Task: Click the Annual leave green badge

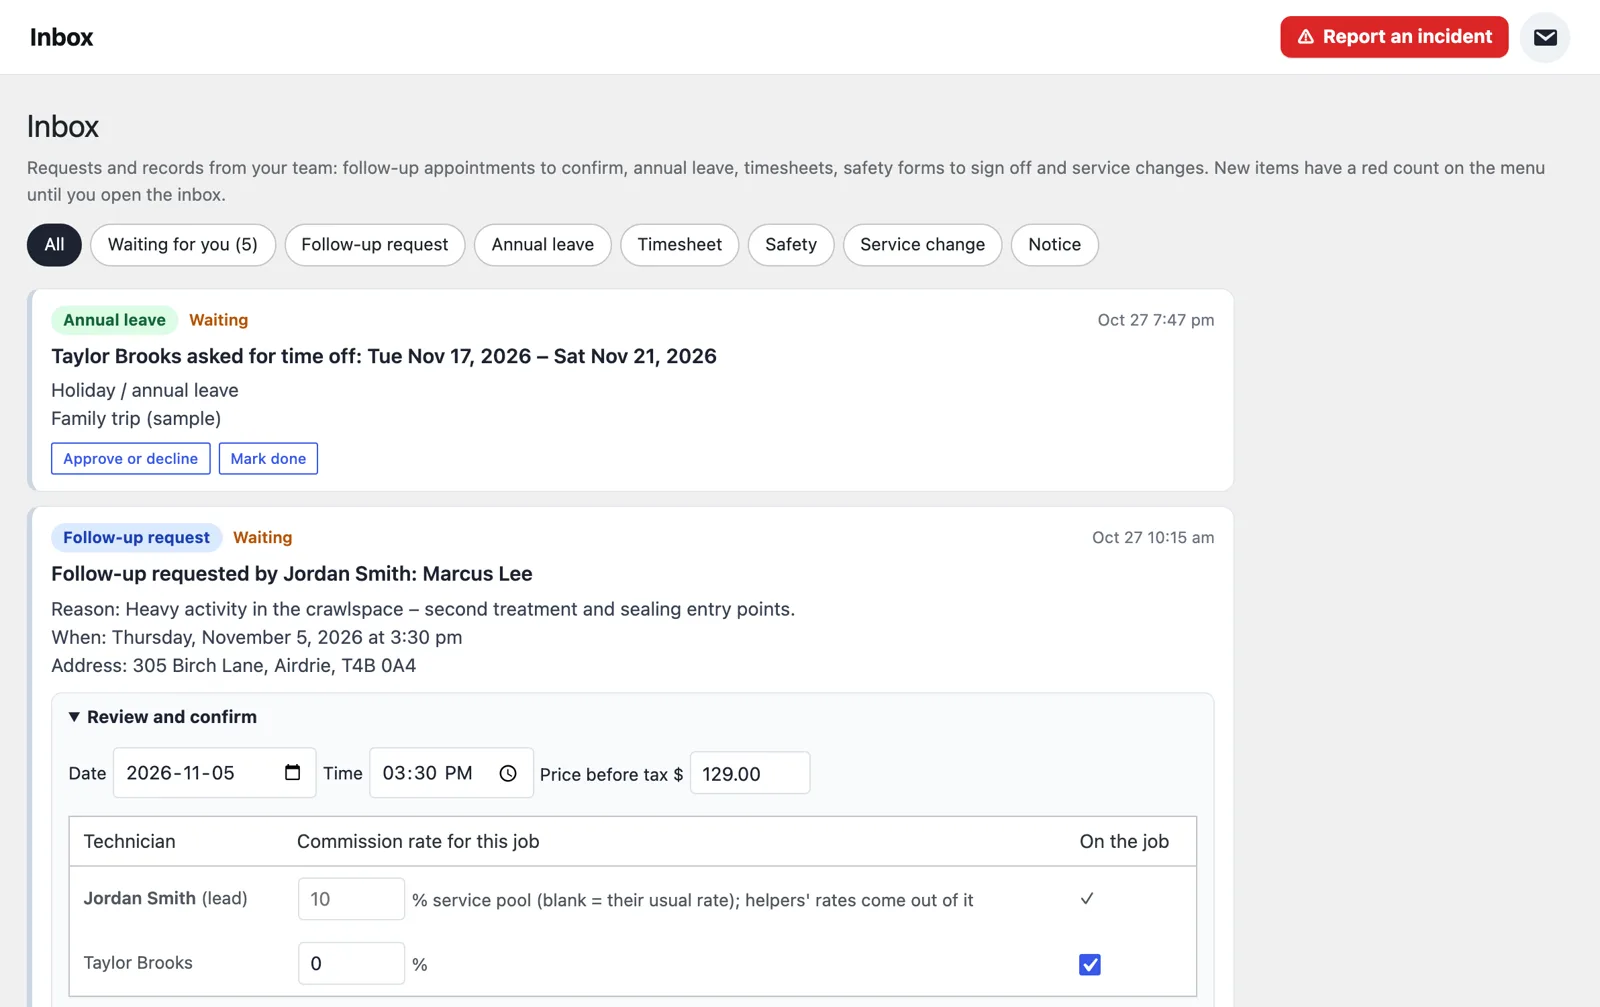Action: coord(115,320)
